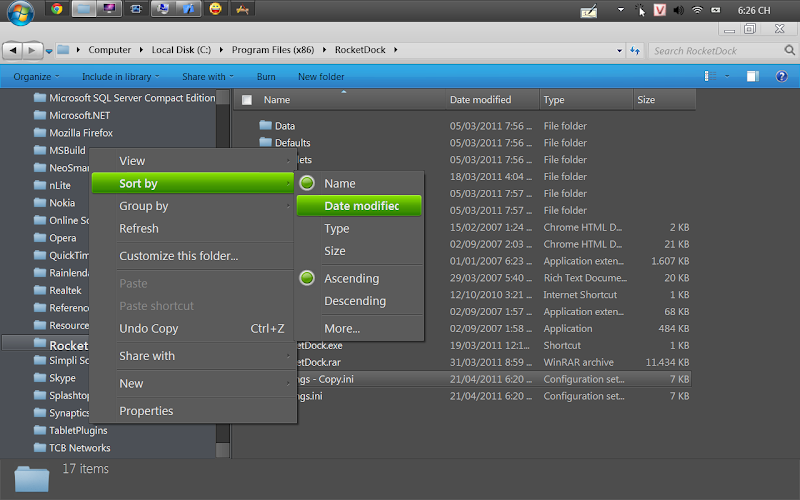Viewport: 800px width, 500px height.
Task: Click the Configuration set... 21/04/2011 Copy.ini row
Action: click(x=492, y=379)
